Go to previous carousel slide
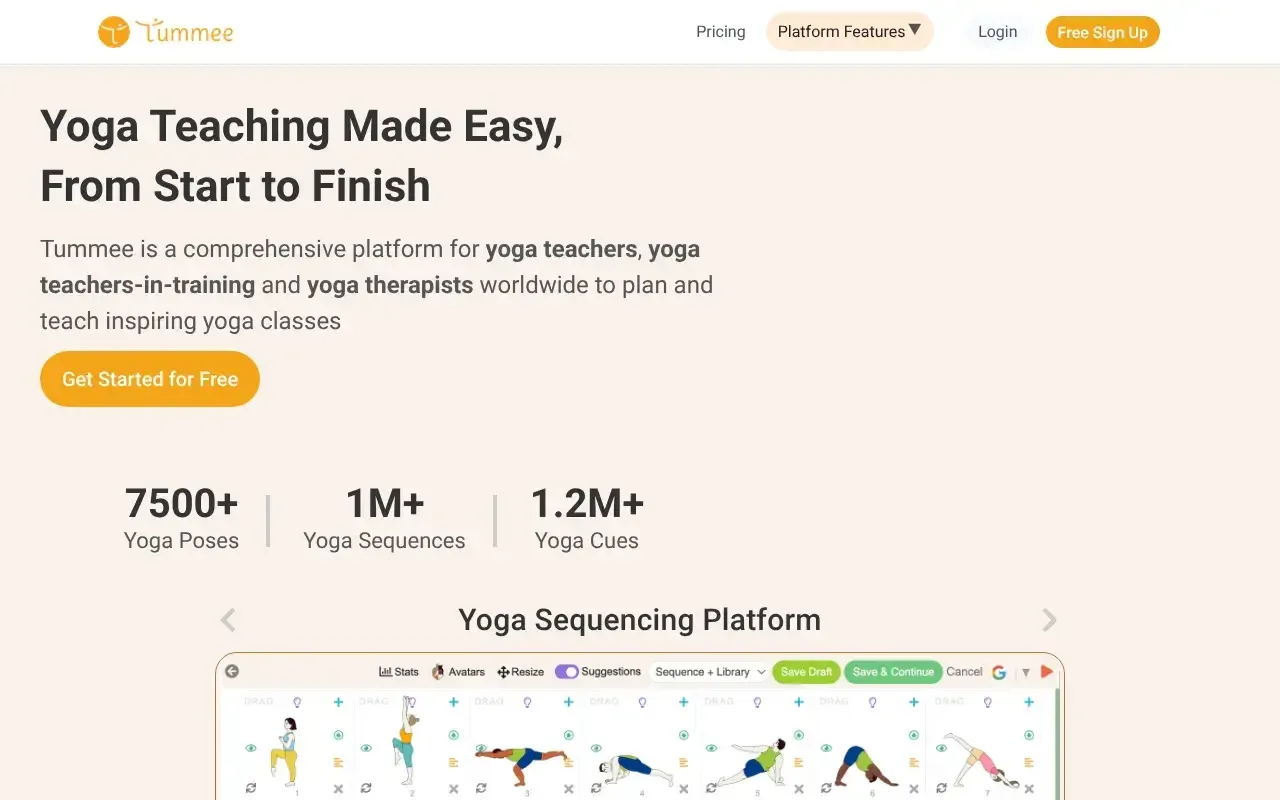 click(228, 620)
